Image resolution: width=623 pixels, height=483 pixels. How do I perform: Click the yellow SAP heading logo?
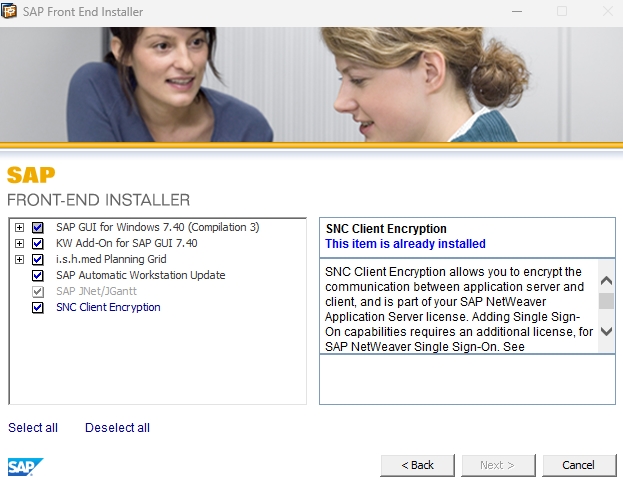pyautogui.click(x=31, y=175)
